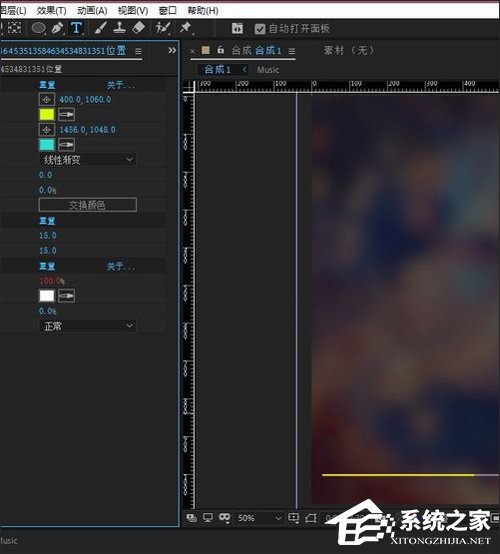Open the 窗口 menu
Viewport: 500px width, 554px height.
click(x=167, y=11)
